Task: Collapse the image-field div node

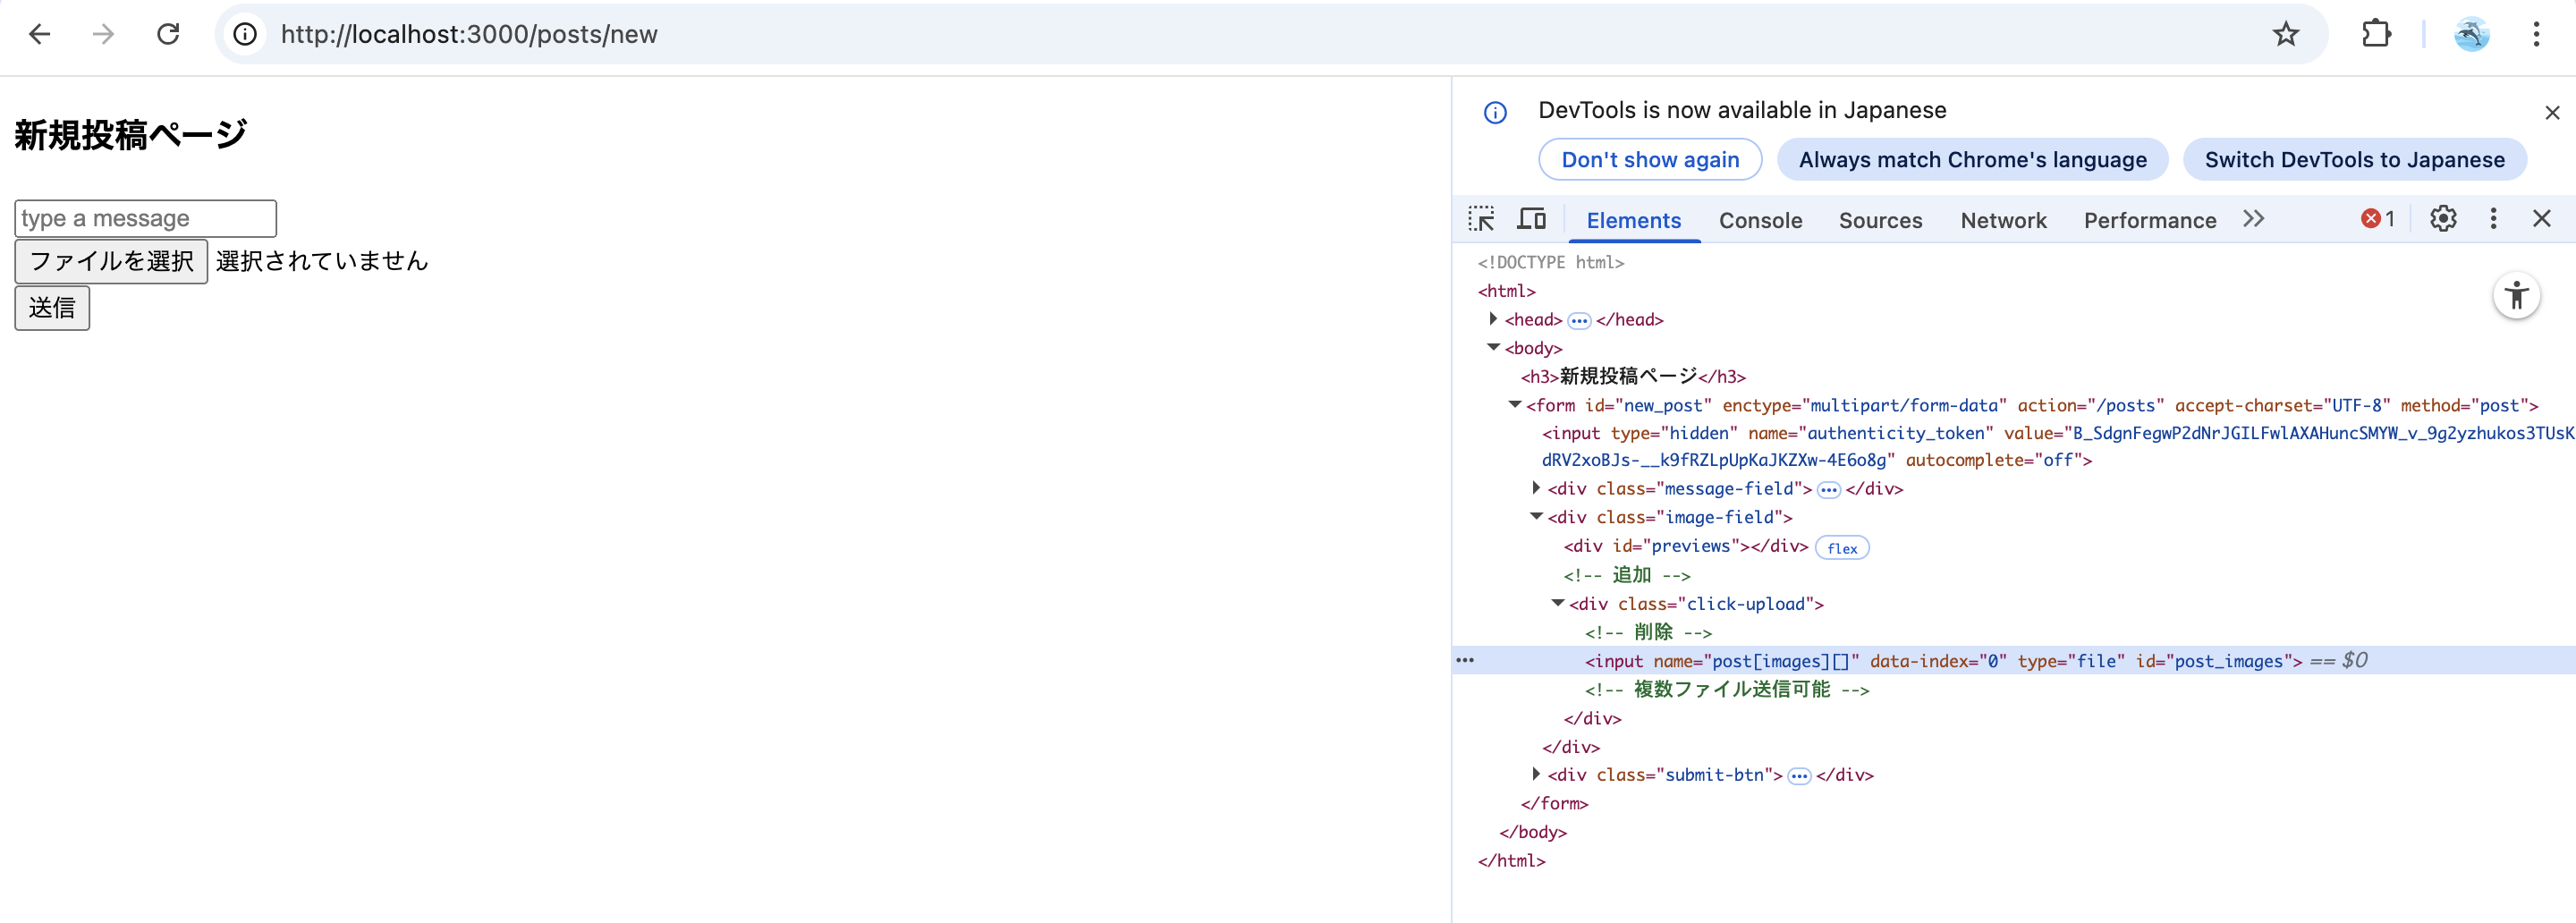Action: click(x=1536, y=516)
